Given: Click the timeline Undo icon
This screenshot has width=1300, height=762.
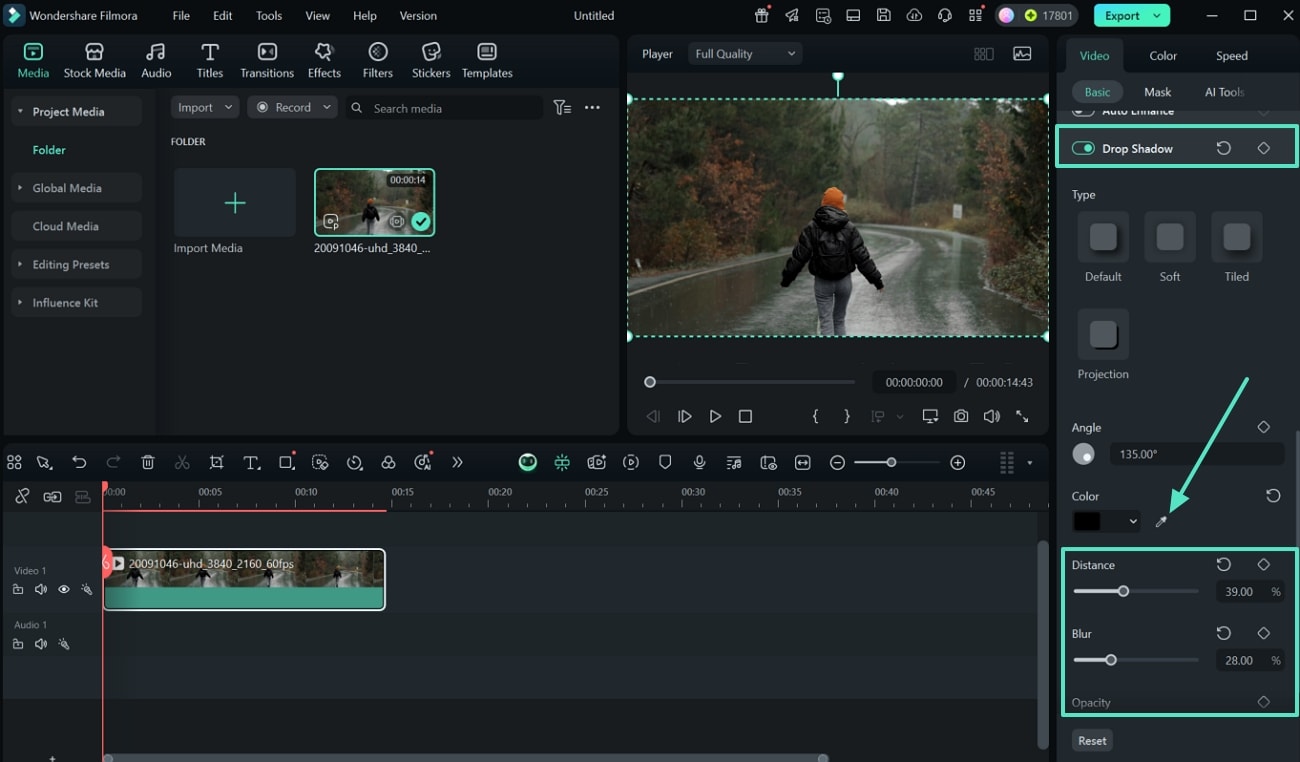Looking at the screenshot, I should (79, 462).
